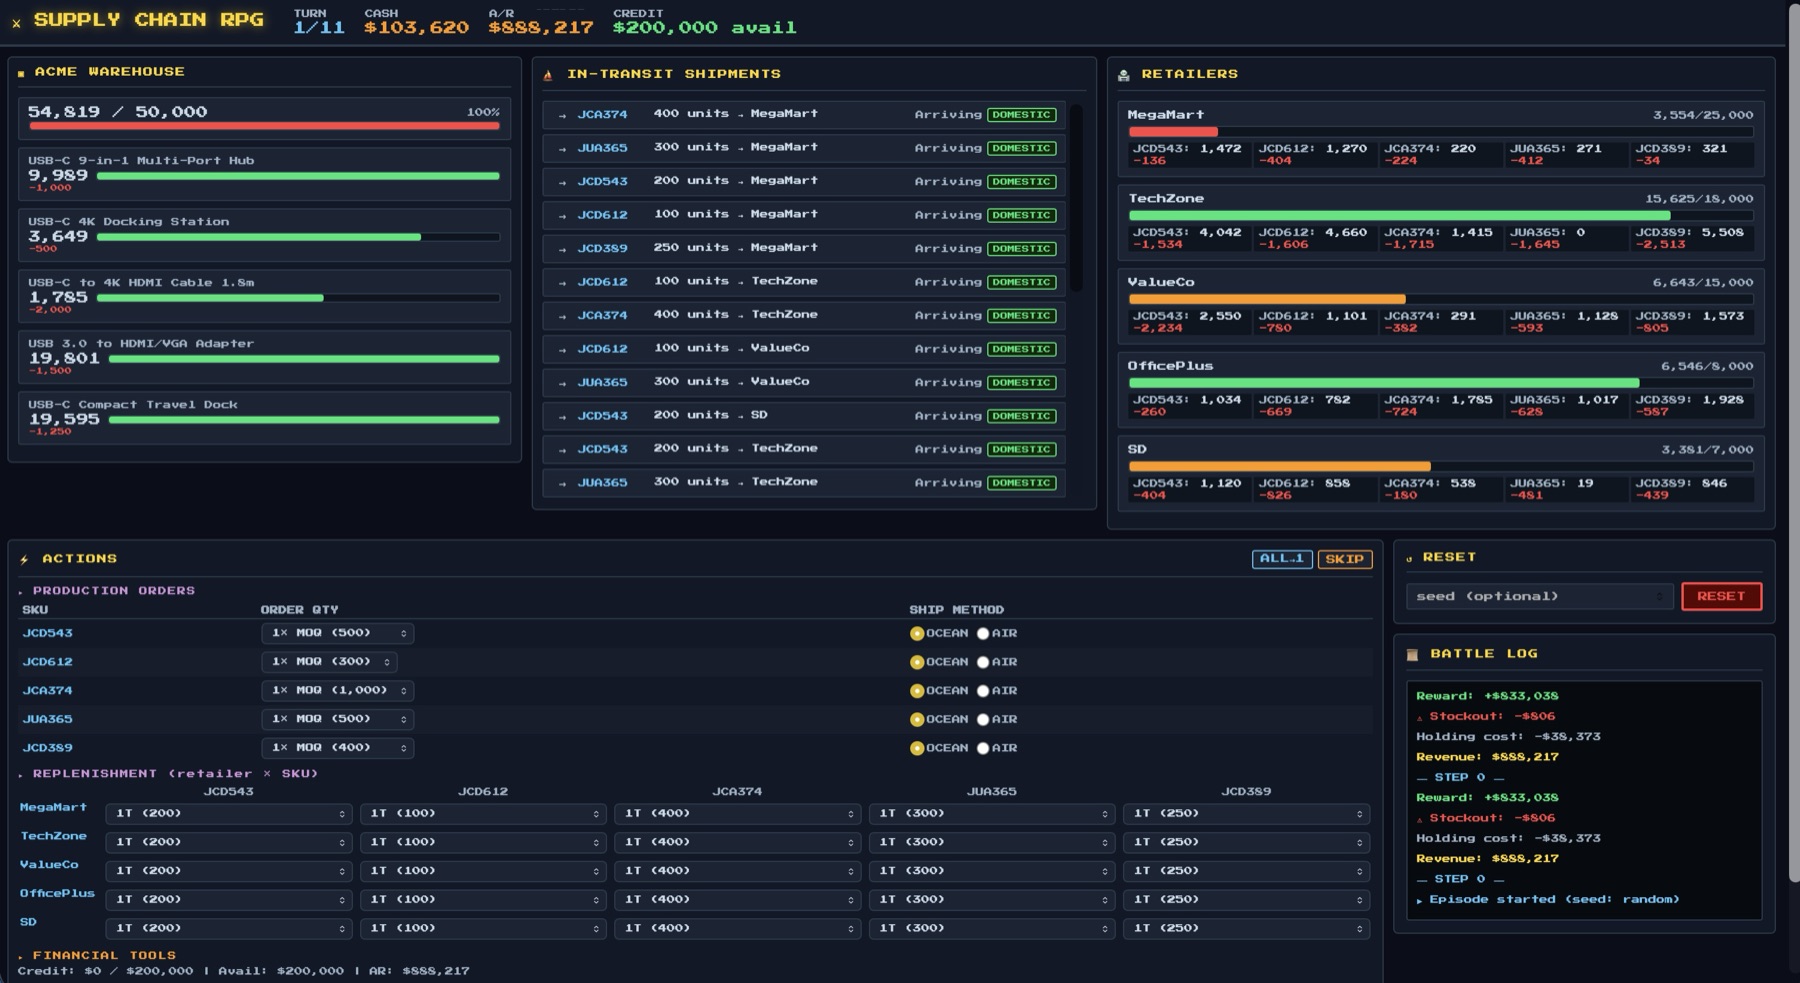Click the JUA365 300 units TechZone shipment row
Screen dimensions: 1800x983
804,483
